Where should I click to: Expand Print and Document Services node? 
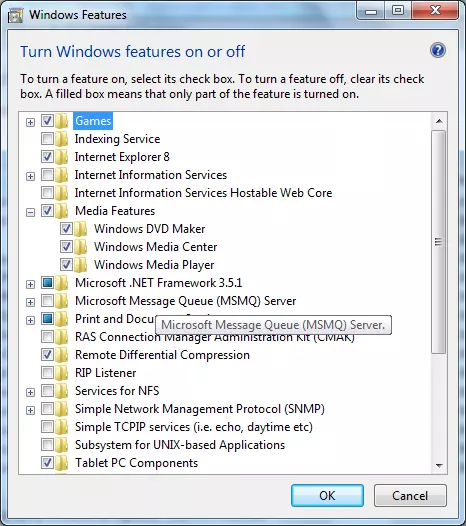(30, 320)
